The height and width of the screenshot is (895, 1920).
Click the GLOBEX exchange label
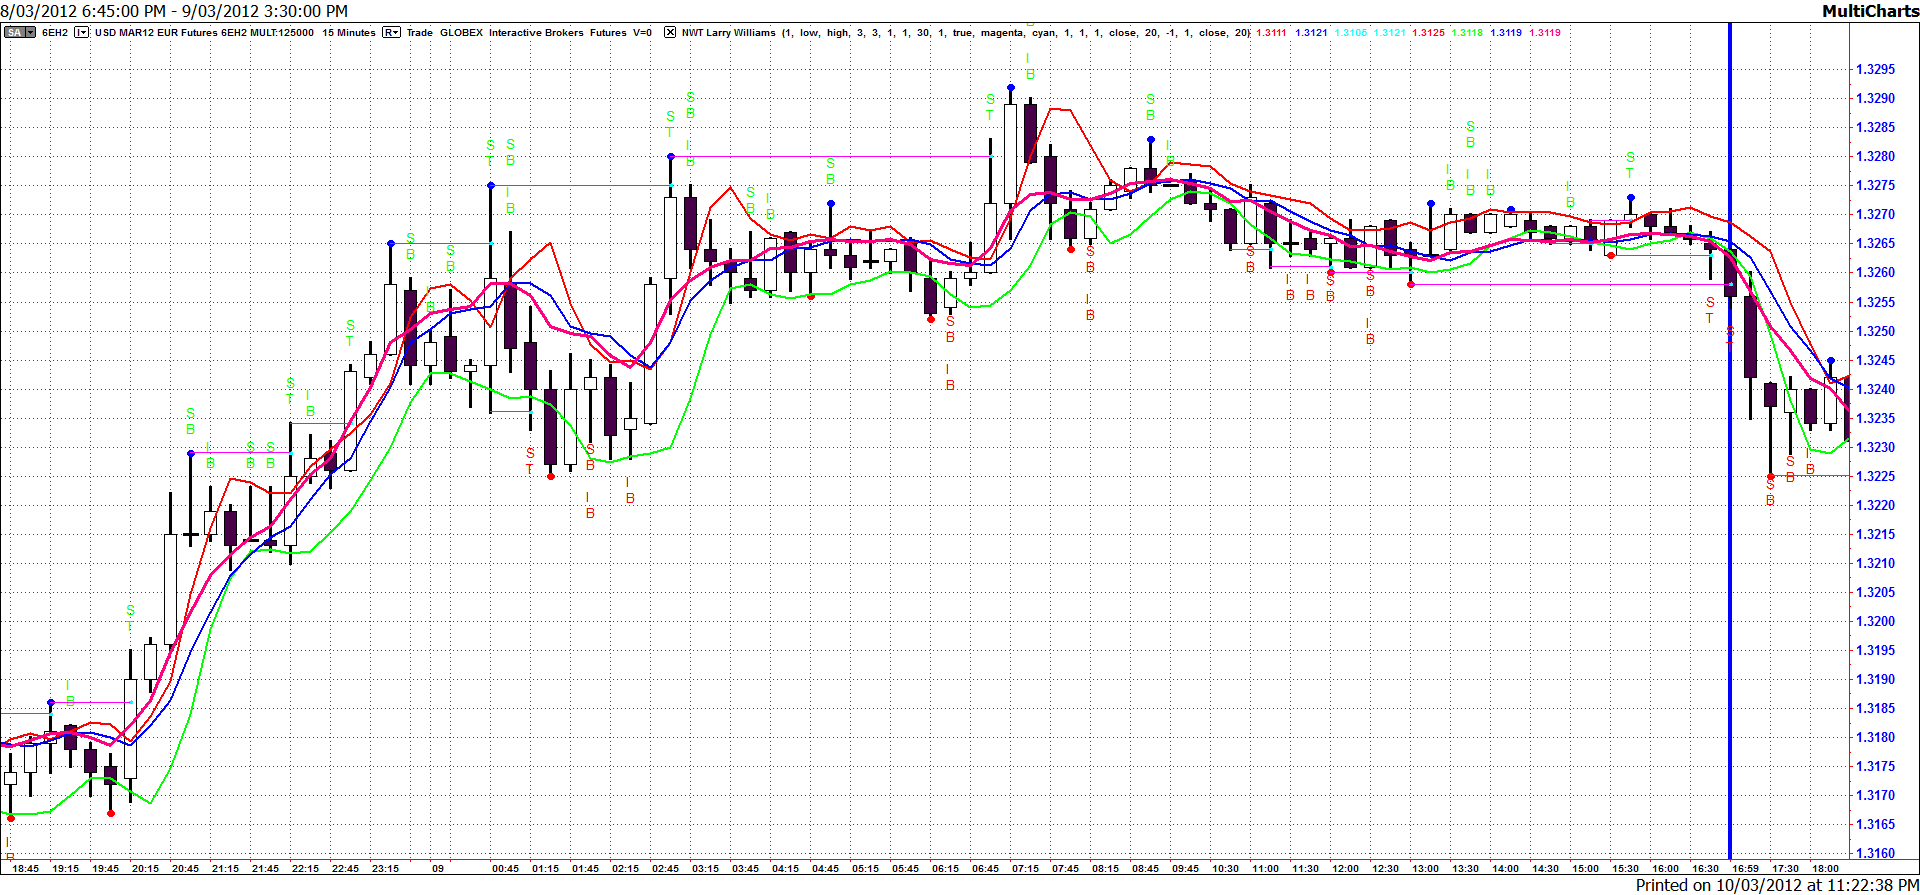pos(461,33)
